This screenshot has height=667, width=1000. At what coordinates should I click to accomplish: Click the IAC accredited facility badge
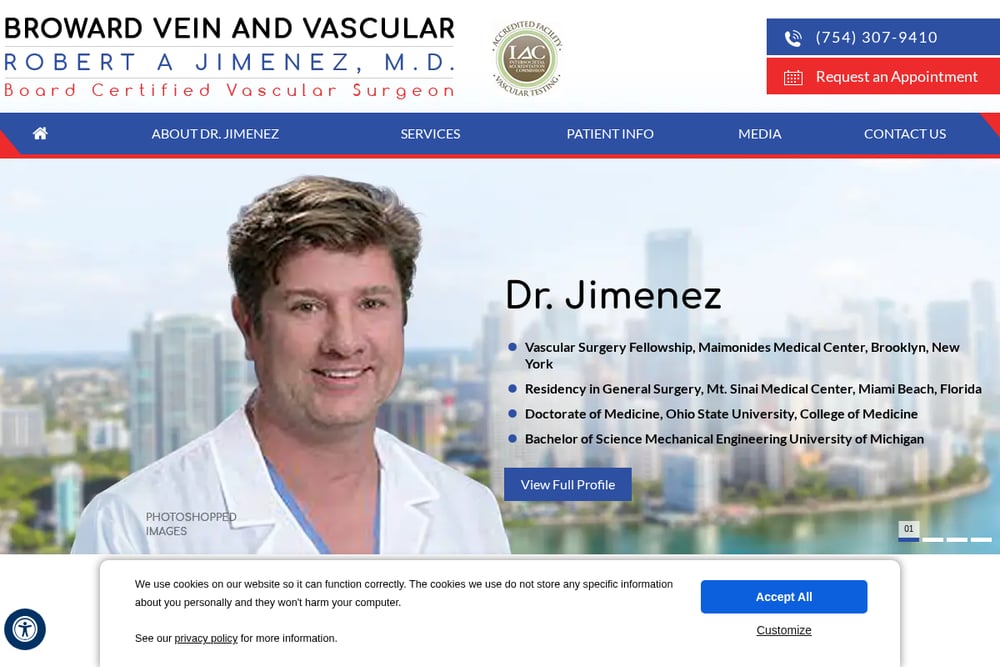click(x=527, y=59)
